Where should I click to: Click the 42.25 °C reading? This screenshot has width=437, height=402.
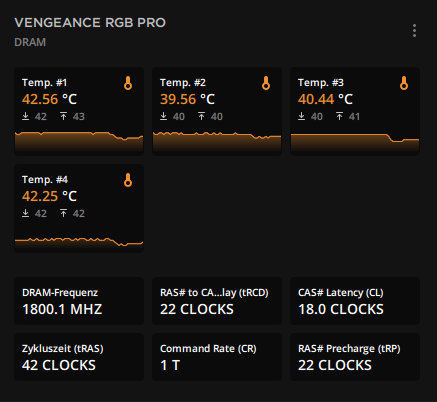coord(49,196)
